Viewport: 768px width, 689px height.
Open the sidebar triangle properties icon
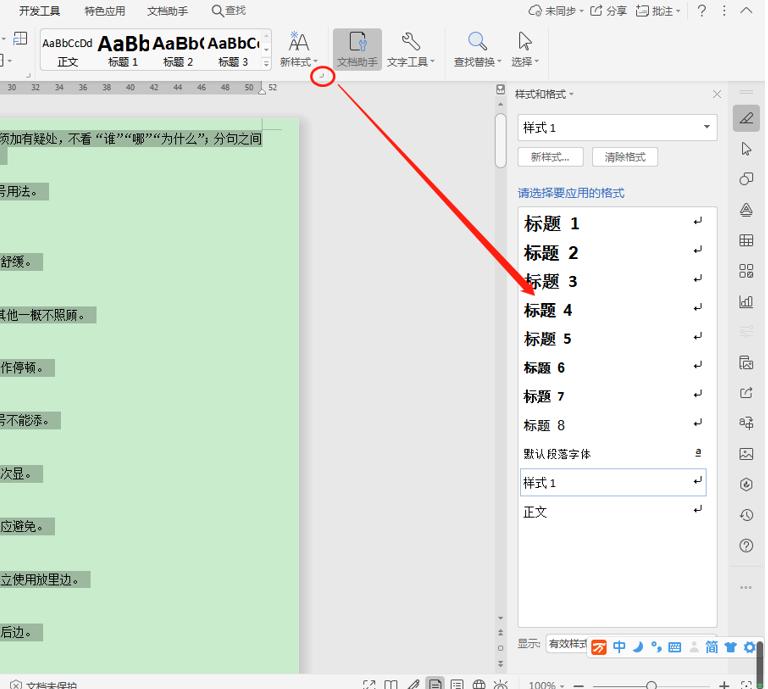click(x=746, y=210)
